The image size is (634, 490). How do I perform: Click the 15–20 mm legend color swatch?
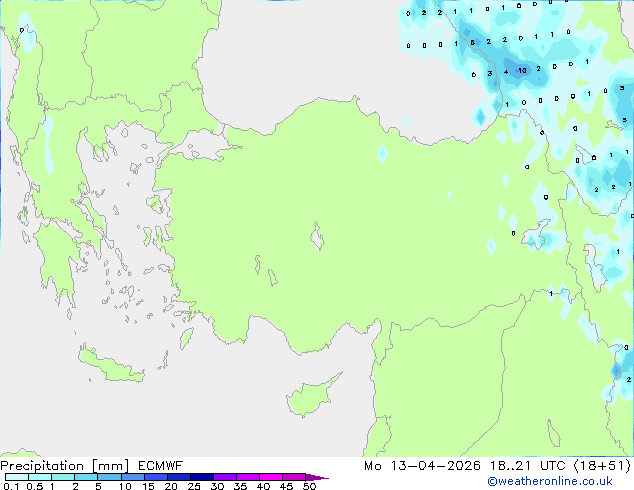point(156,477)
